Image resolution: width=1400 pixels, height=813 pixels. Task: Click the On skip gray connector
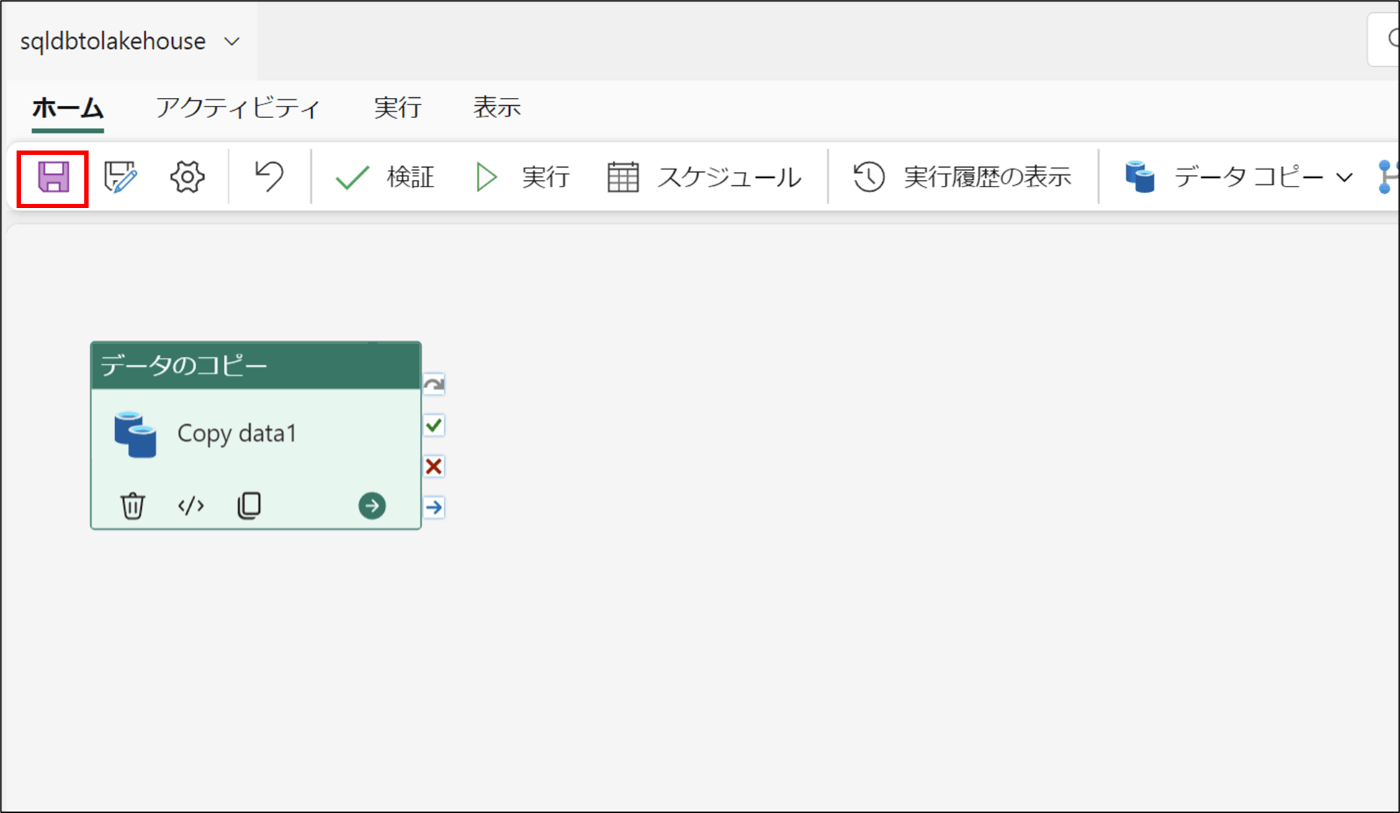coord(434,385)
